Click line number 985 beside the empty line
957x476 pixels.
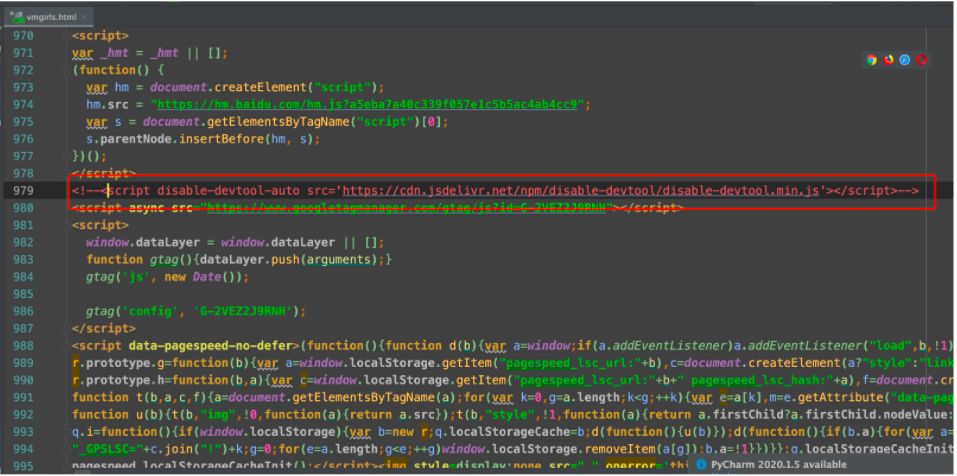tap(23, 294)
